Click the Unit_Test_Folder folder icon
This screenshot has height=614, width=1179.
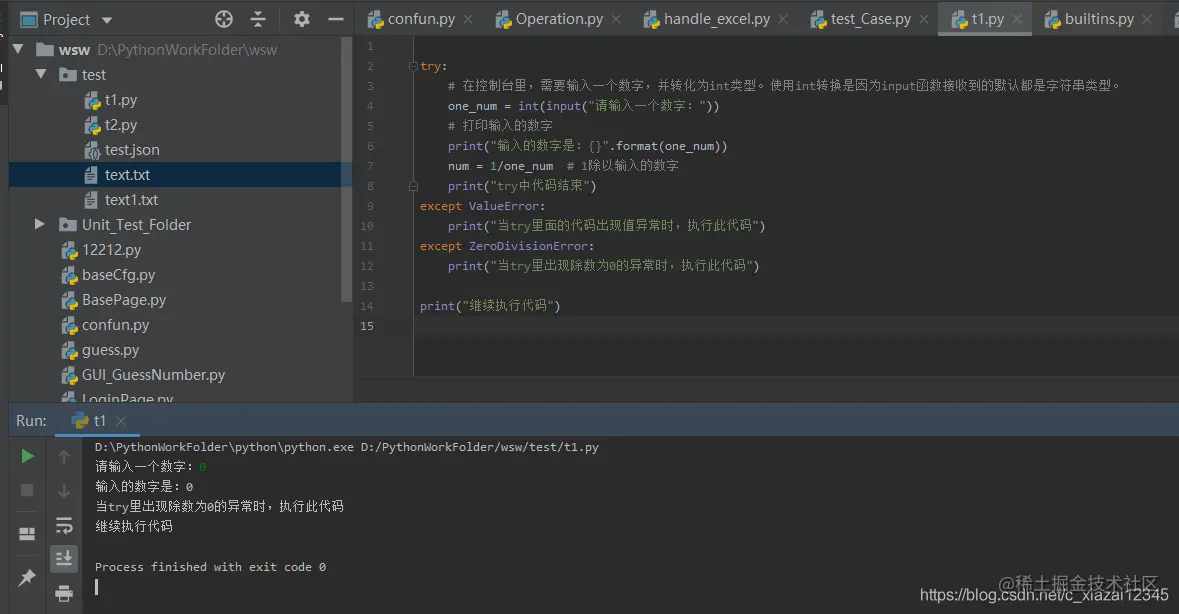68,225
